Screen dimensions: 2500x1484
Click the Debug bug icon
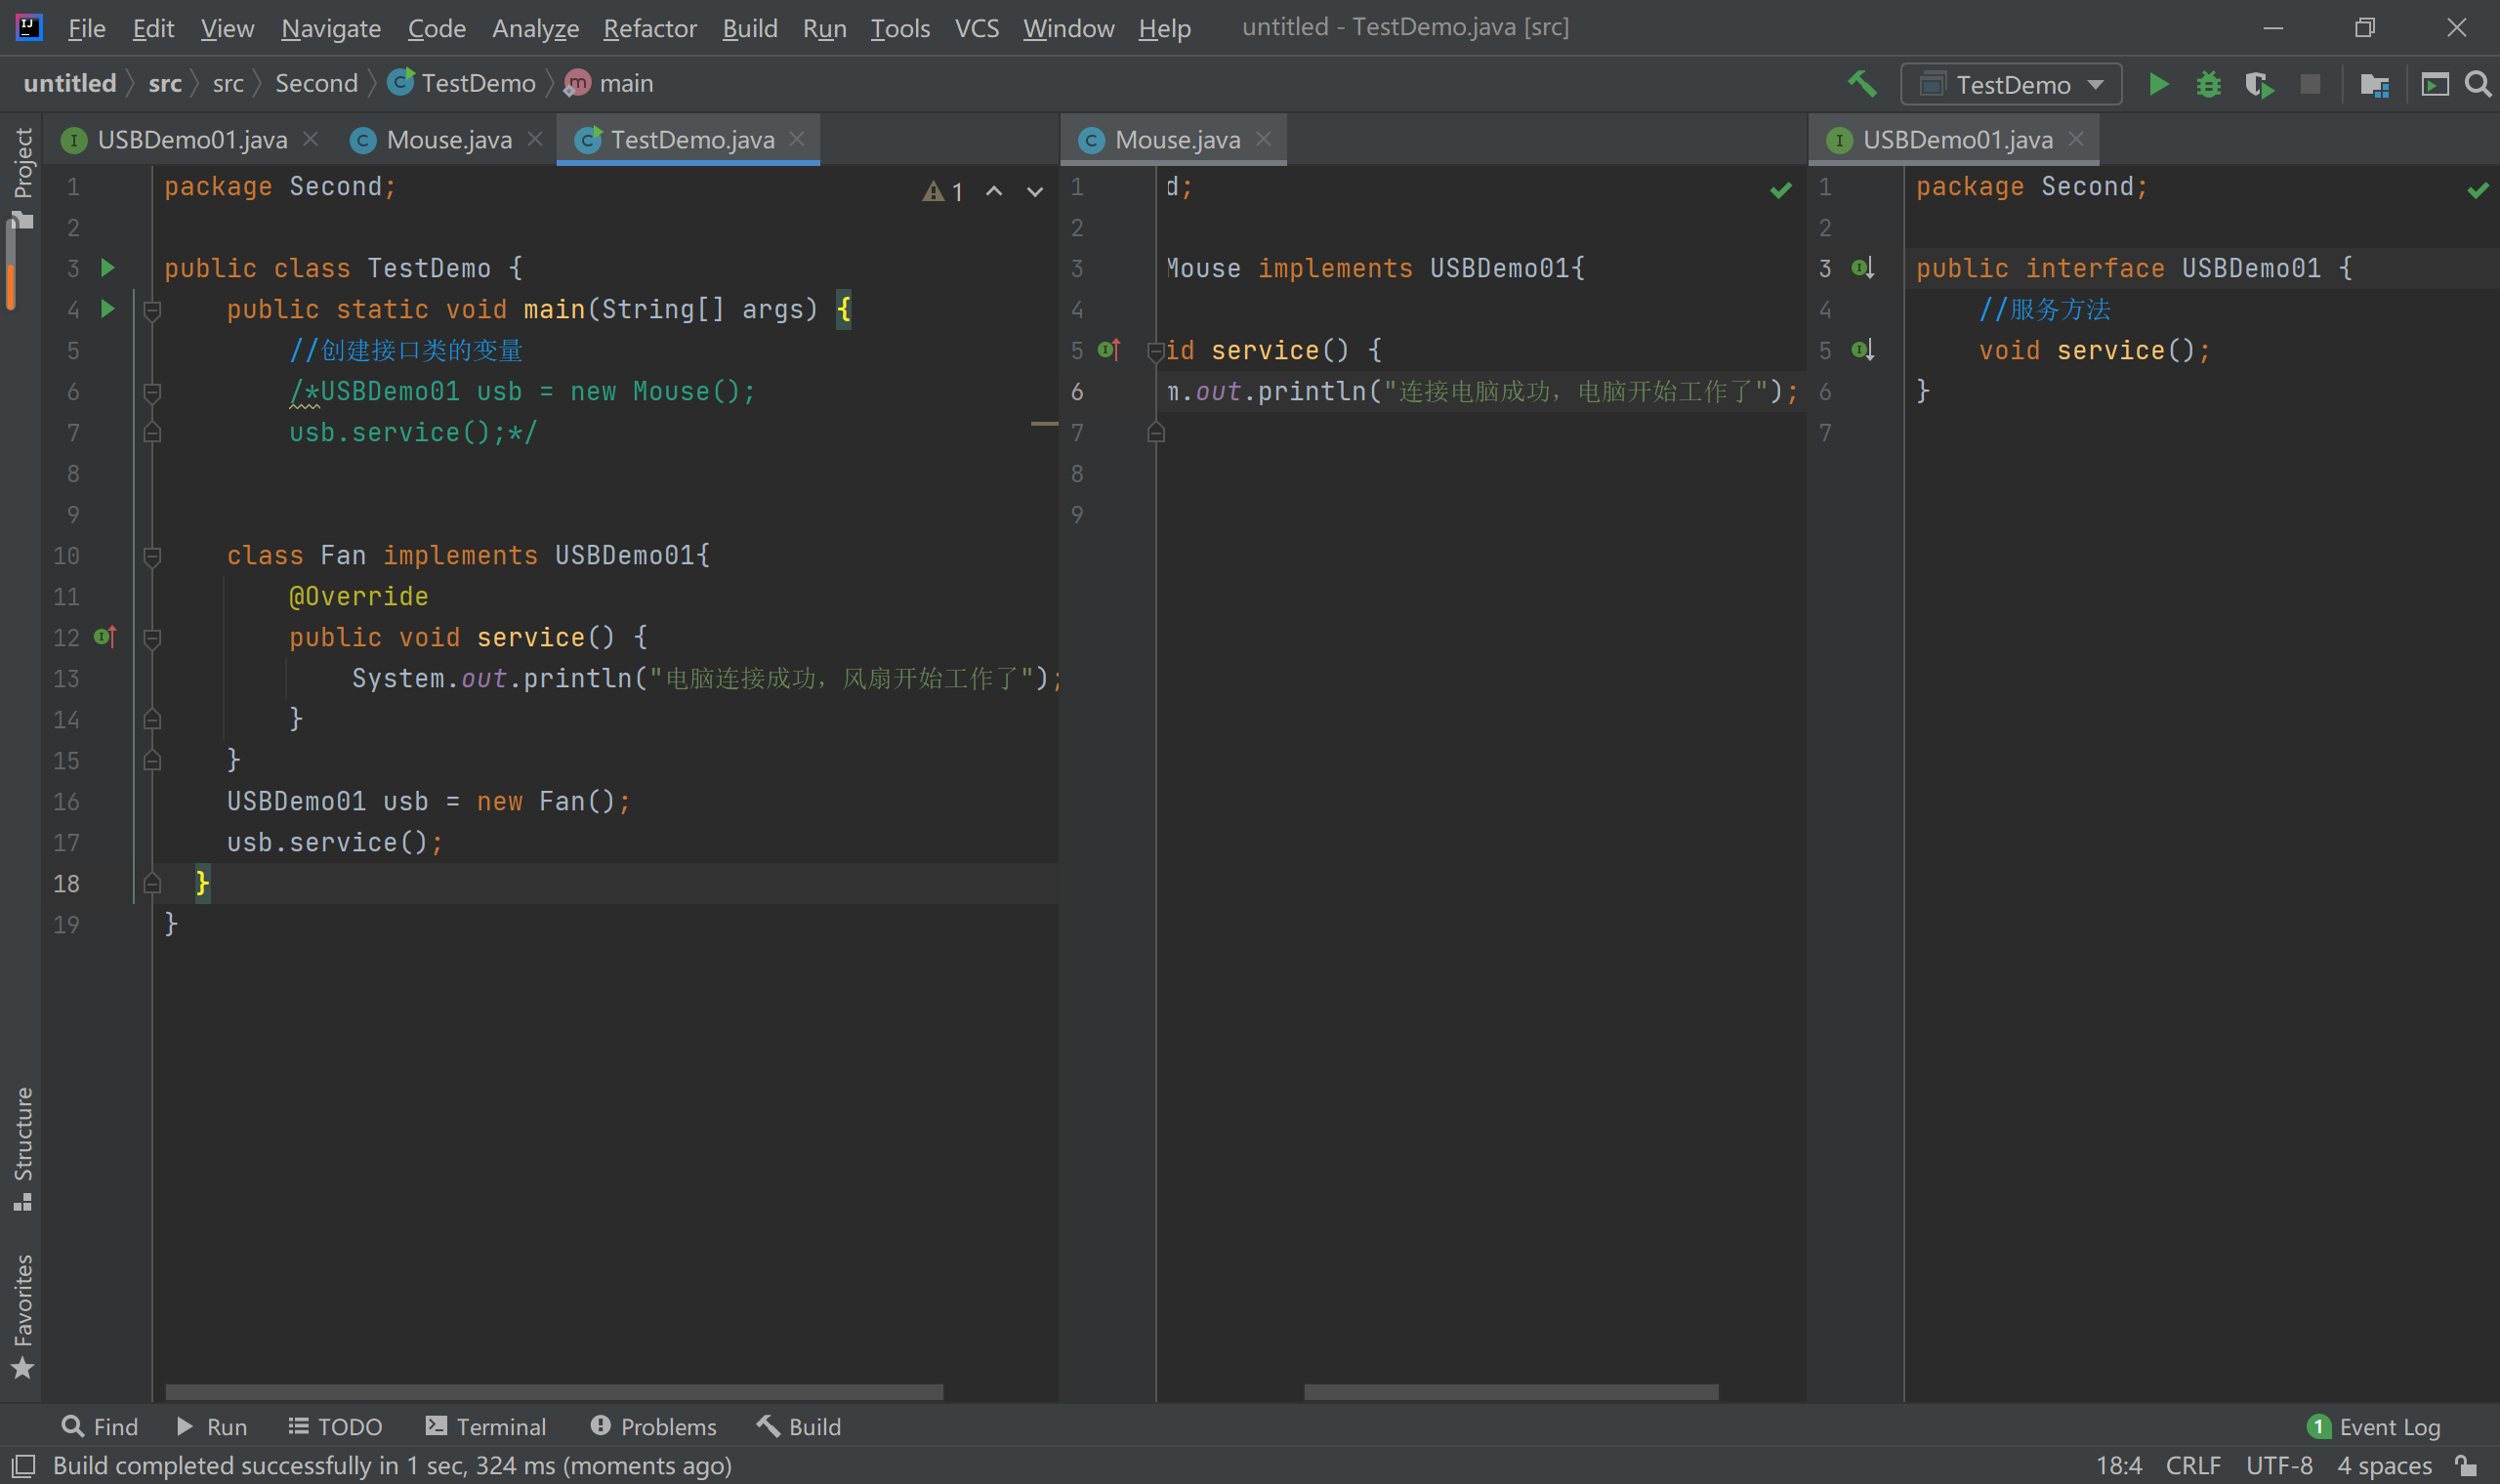click(2208, 85)
